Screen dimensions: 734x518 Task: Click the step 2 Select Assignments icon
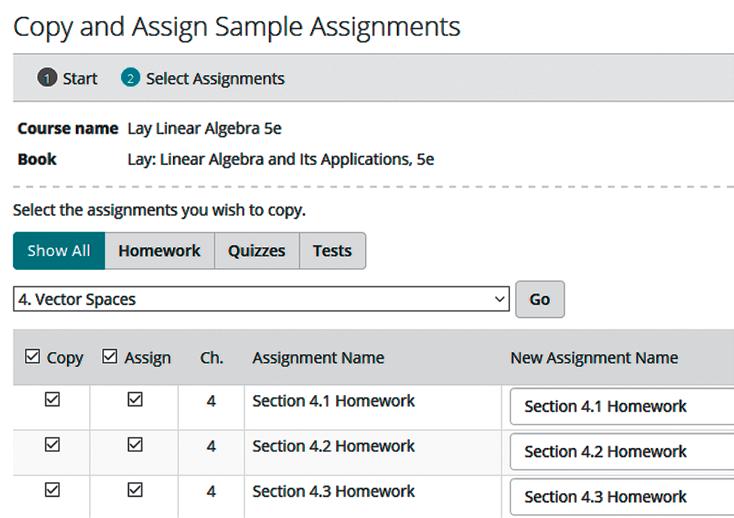pos(130,79)
